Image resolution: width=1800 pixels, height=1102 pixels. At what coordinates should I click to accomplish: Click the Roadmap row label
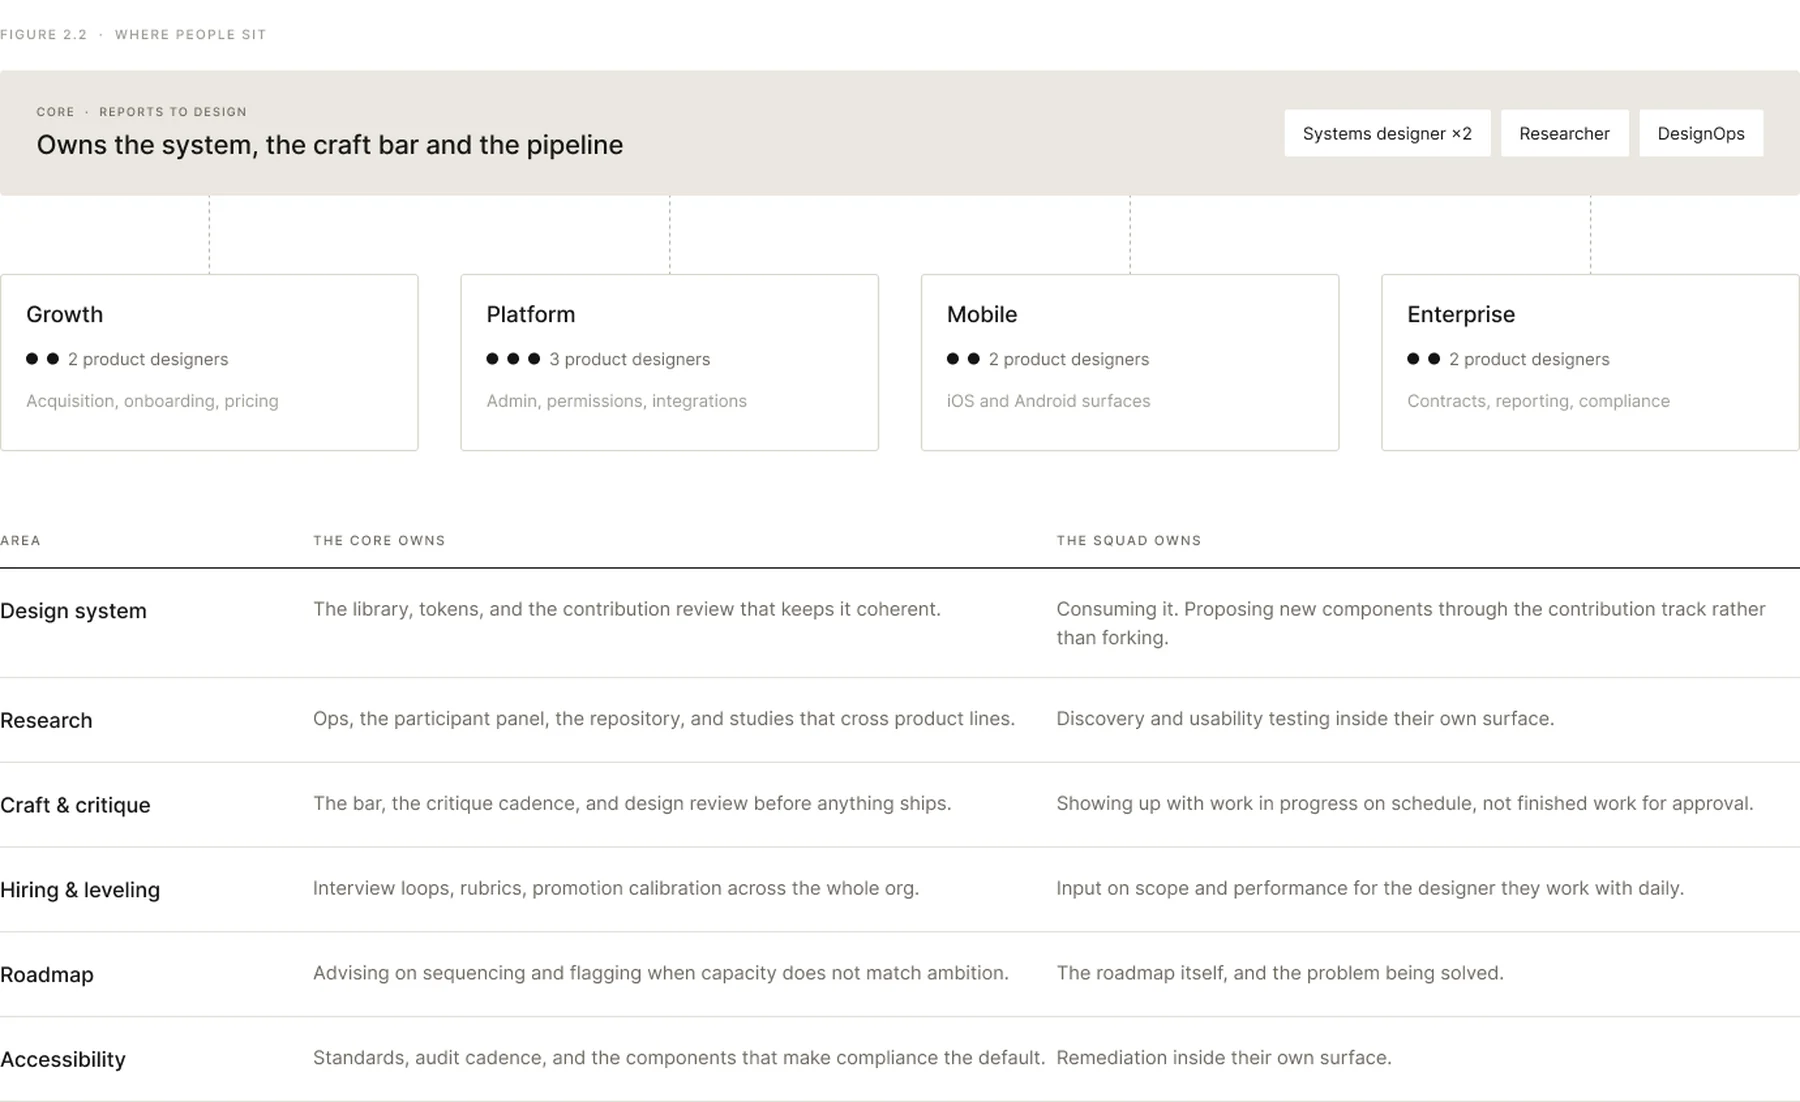pyautogui.click(x=47, y=974)
